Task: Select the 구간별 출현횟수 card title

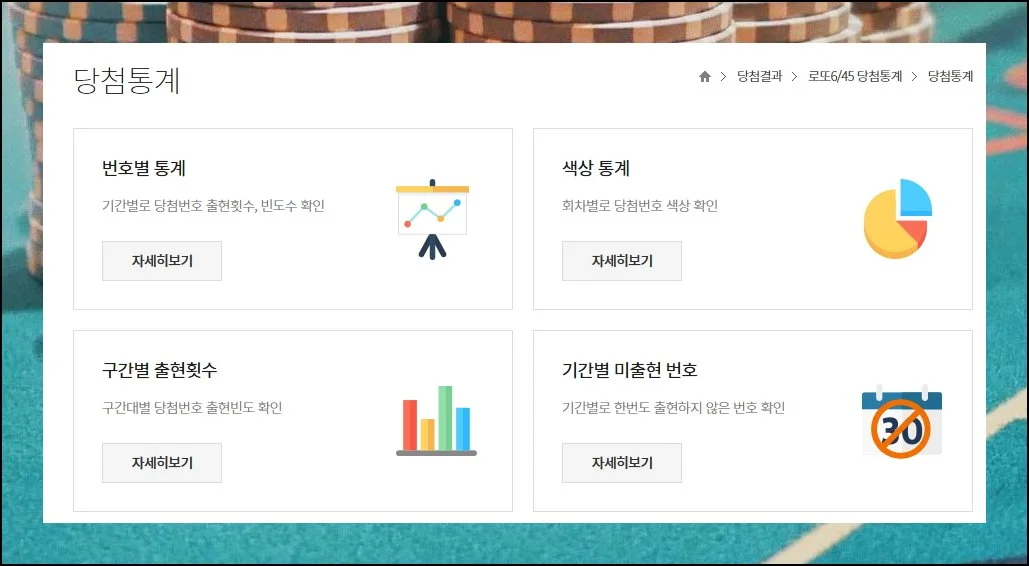Action: tap(159, 370)
